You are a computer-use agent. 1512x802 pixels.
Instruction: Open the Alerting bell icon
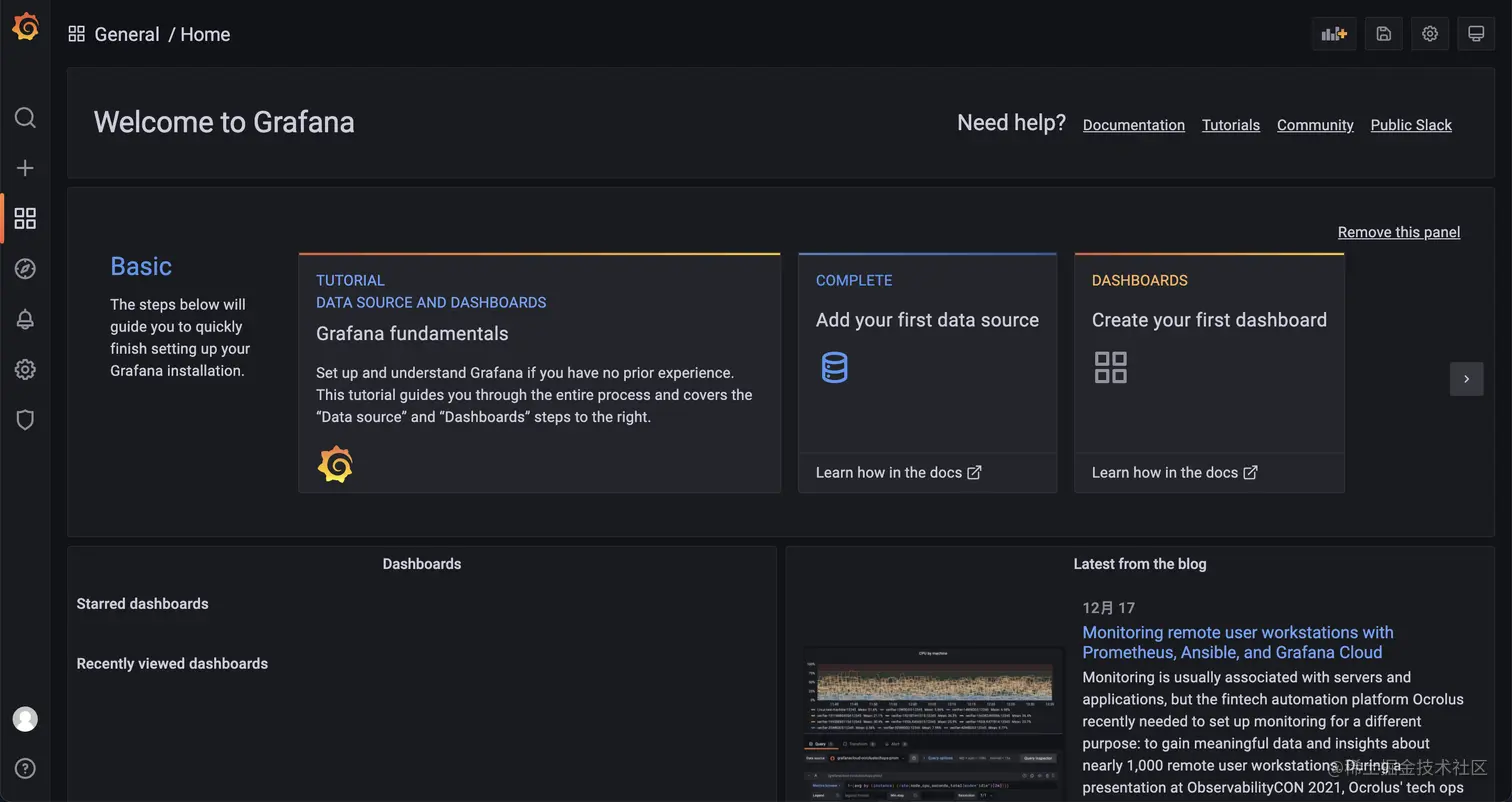tap(25, 319)
